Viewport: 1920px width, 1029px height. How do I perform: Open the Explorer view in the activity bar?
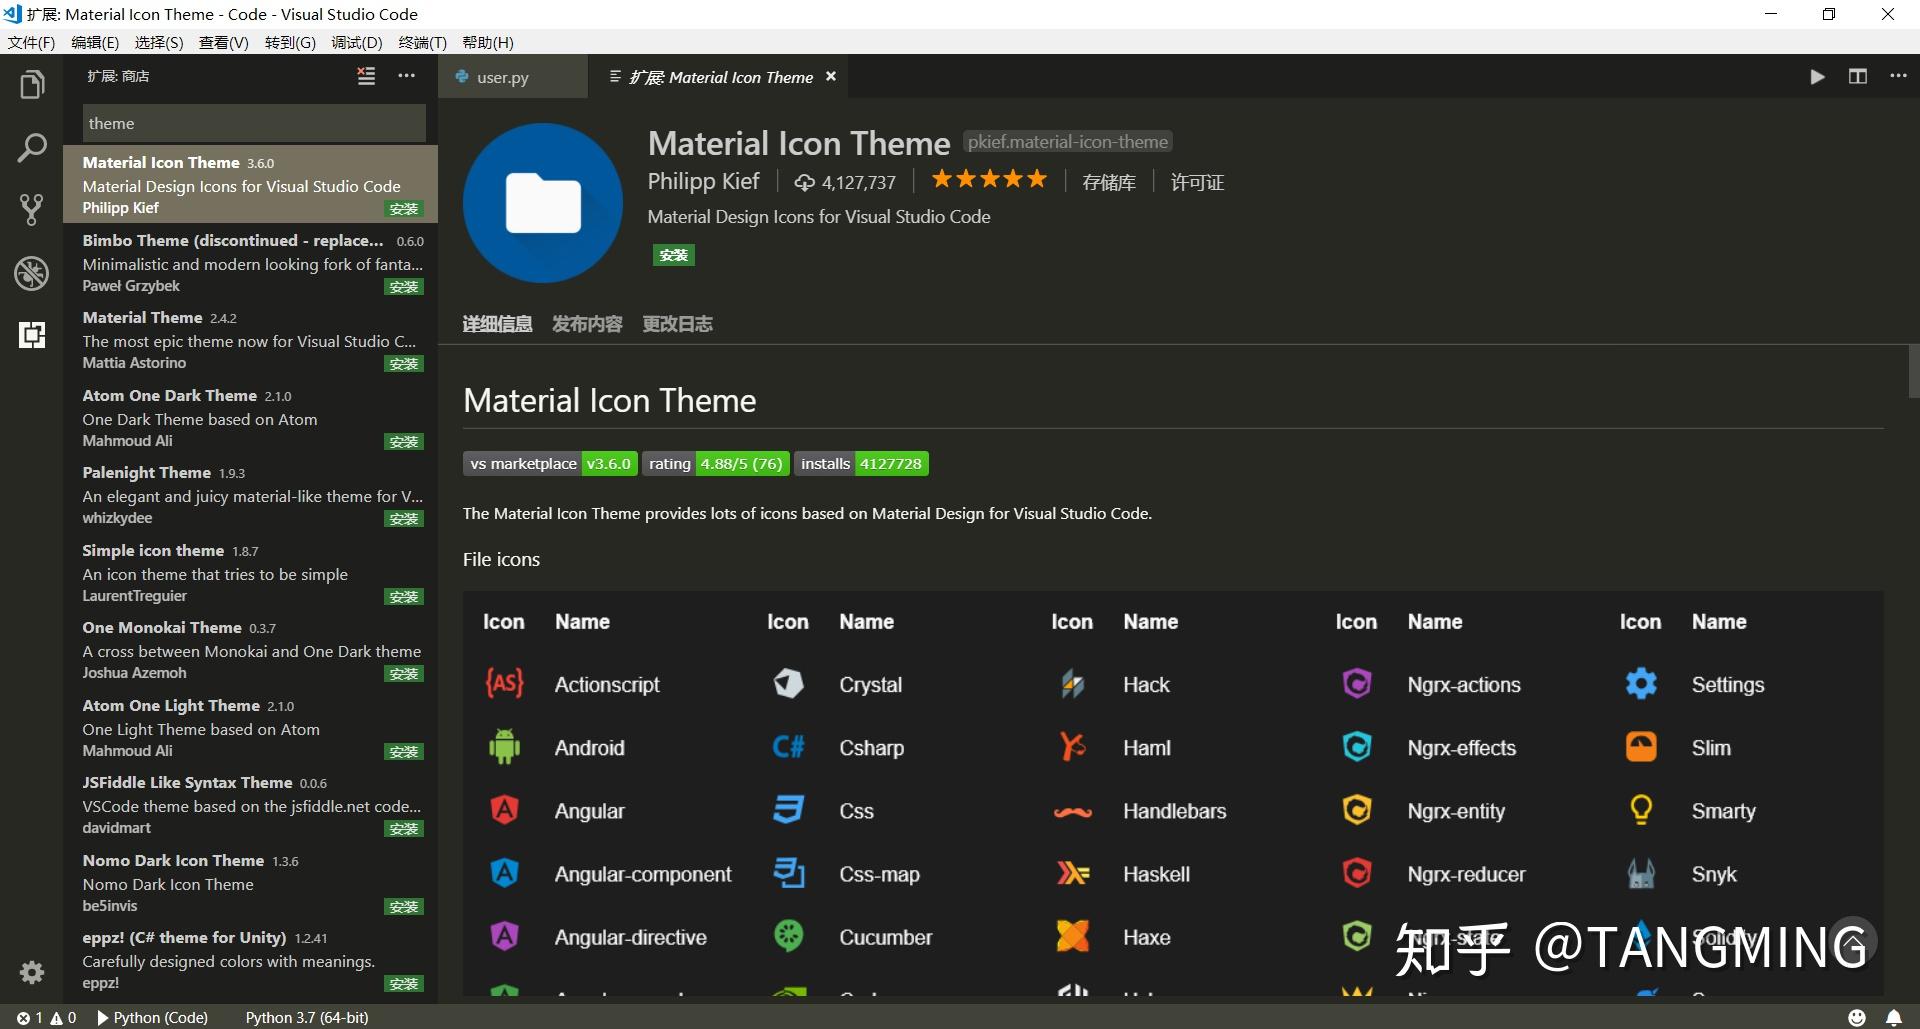32,84
